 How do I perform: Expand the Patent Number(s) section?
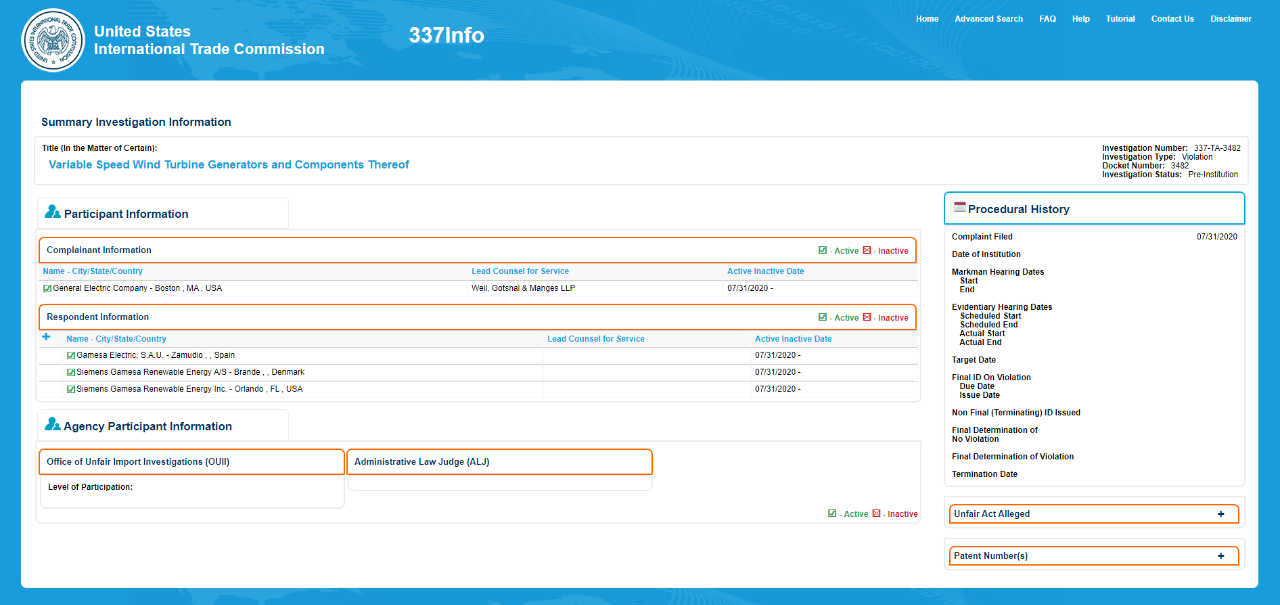coord(1220,556)
